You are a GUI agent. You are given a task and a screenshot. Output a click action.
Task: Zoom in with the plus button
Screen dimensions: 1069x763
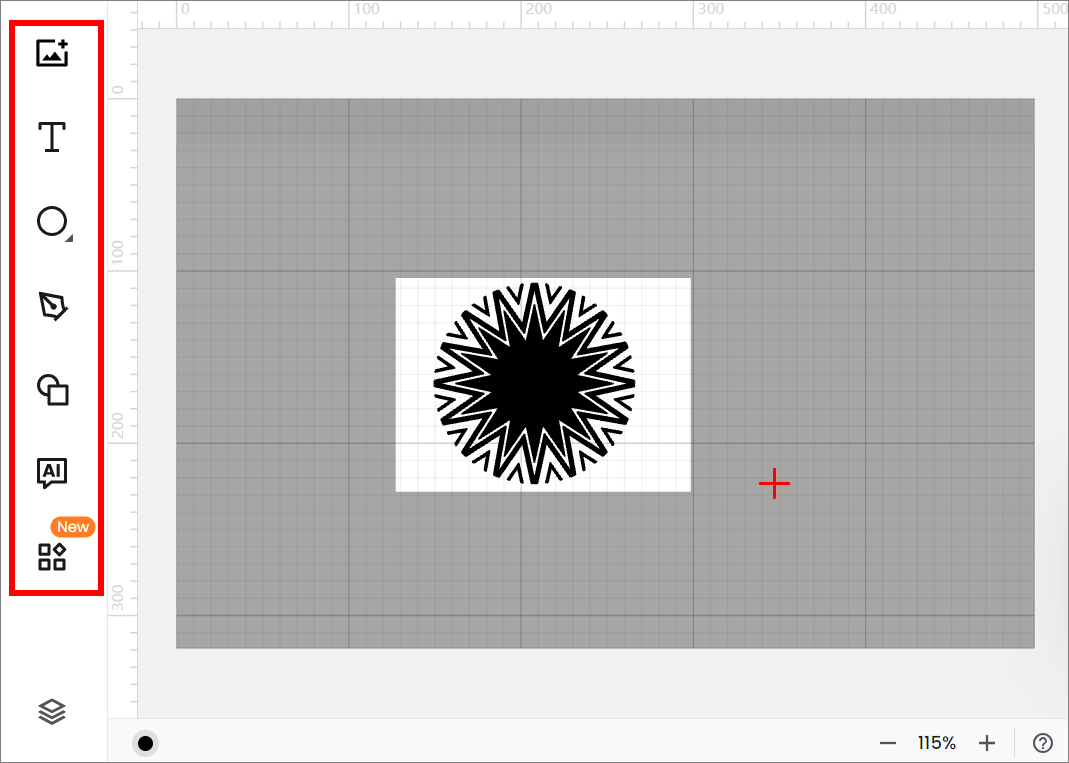click(x=987, y=743)
